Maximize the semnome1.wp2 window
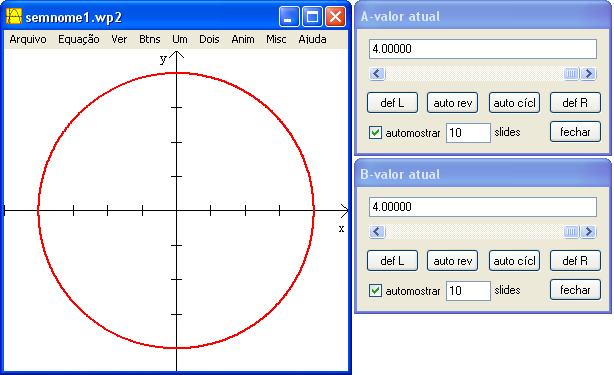This screenshot has height=375, width=614. pyautogui.click(x=312, y=17)
